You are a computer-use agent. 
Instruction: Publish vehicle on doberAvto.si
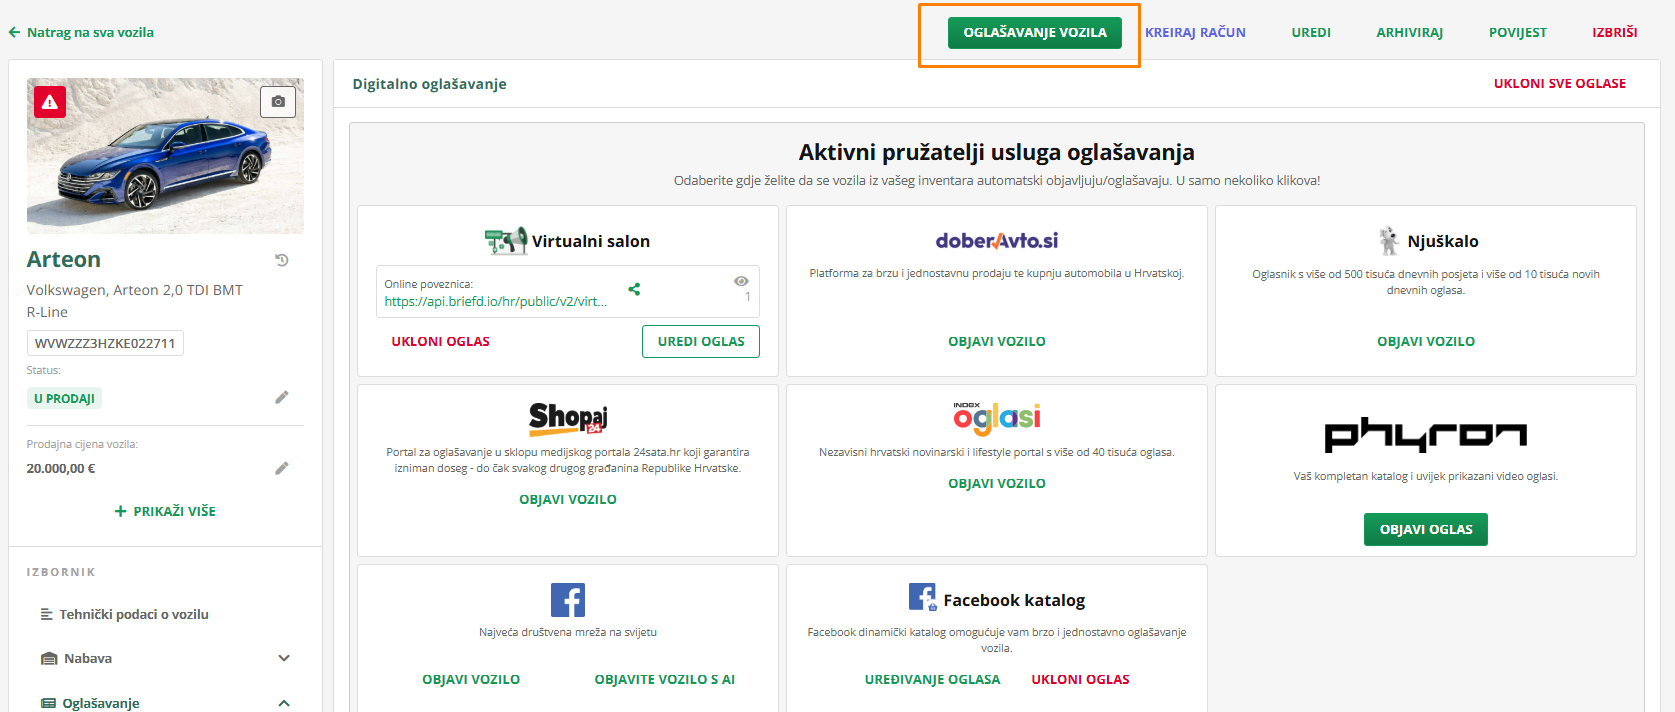[x=997, y=341]
